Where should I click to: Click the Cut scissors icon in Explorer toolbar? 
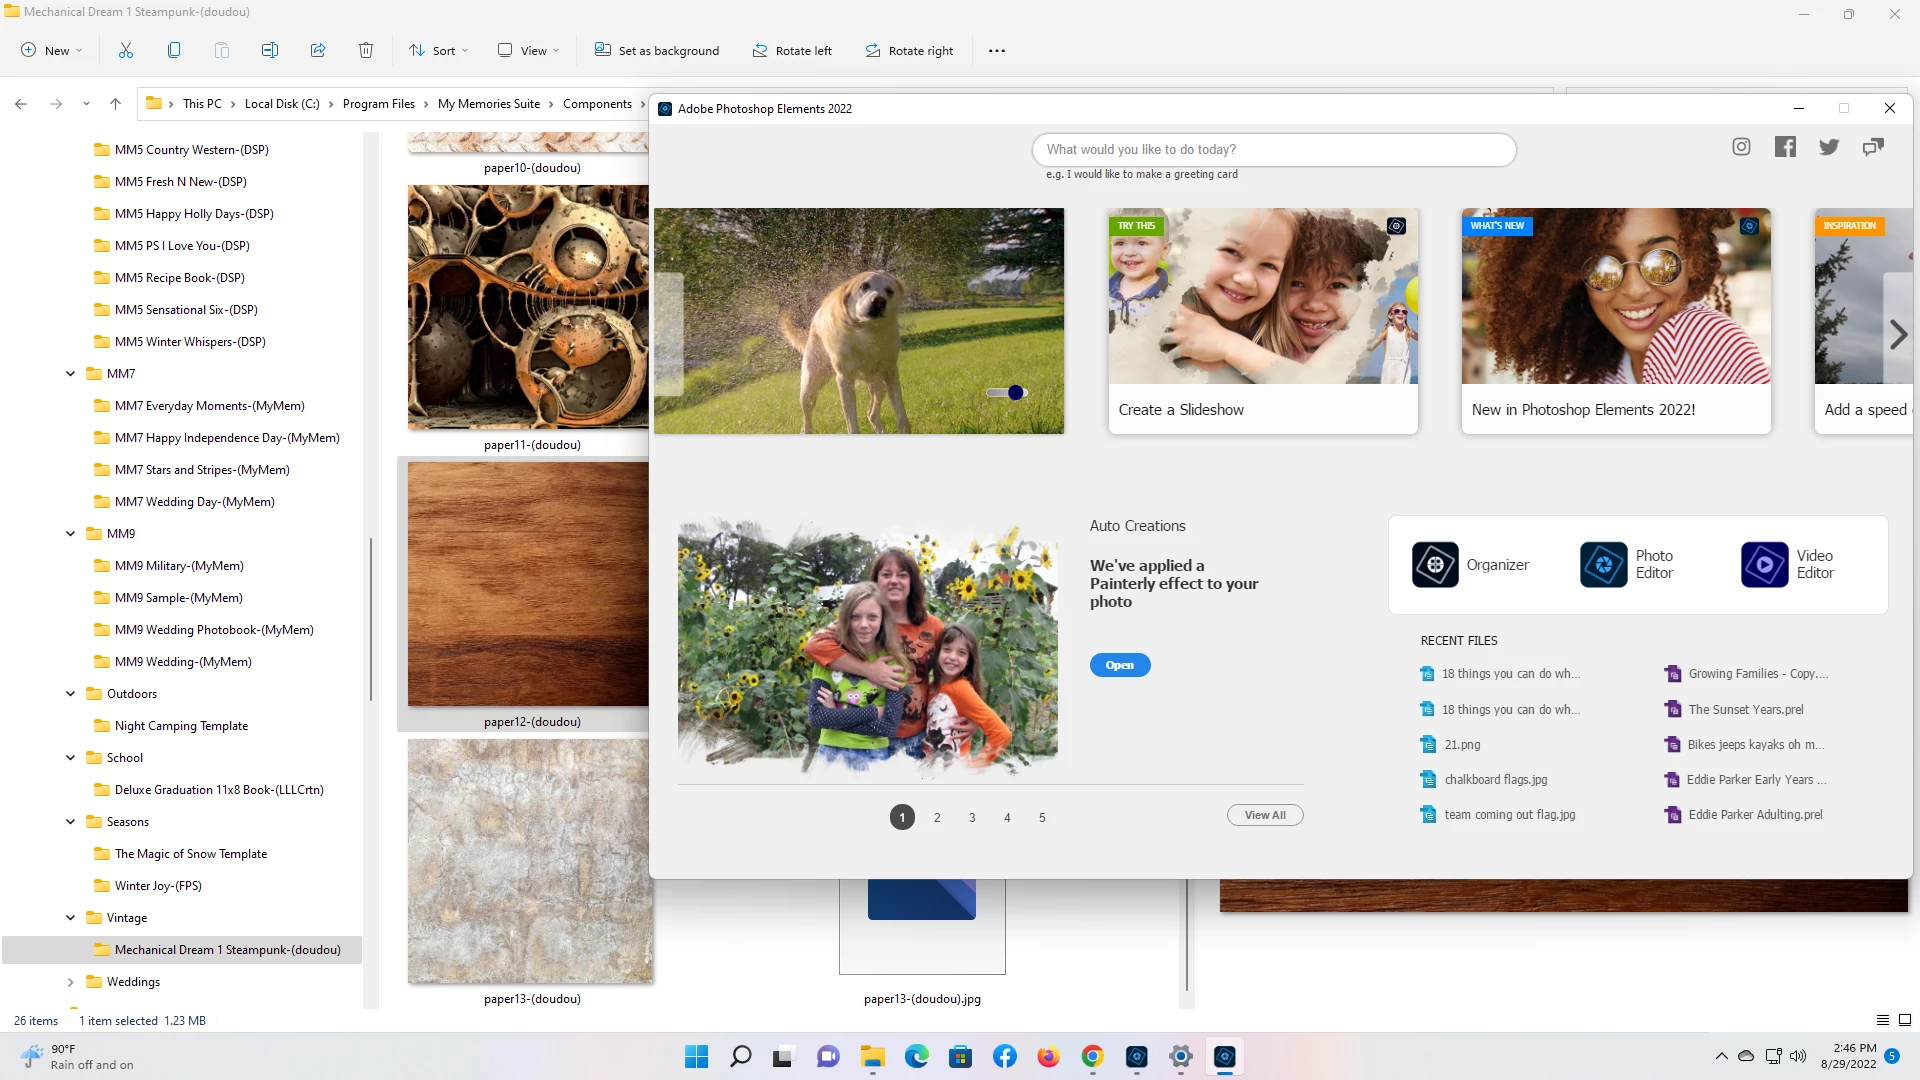tap(126, 50)
